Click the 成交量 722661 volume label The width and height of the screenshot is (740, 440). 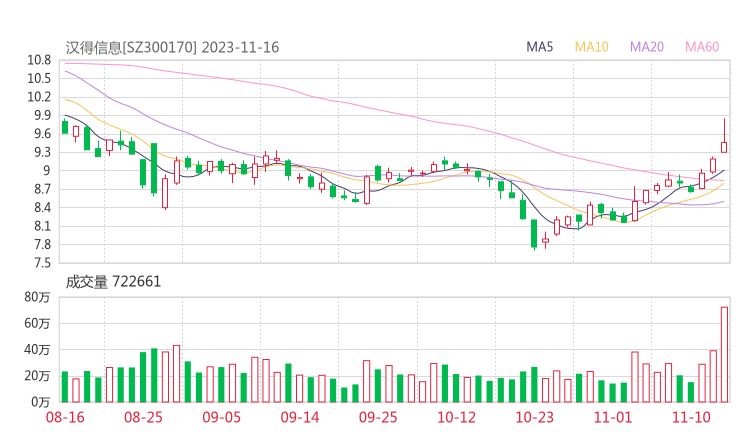113,282
